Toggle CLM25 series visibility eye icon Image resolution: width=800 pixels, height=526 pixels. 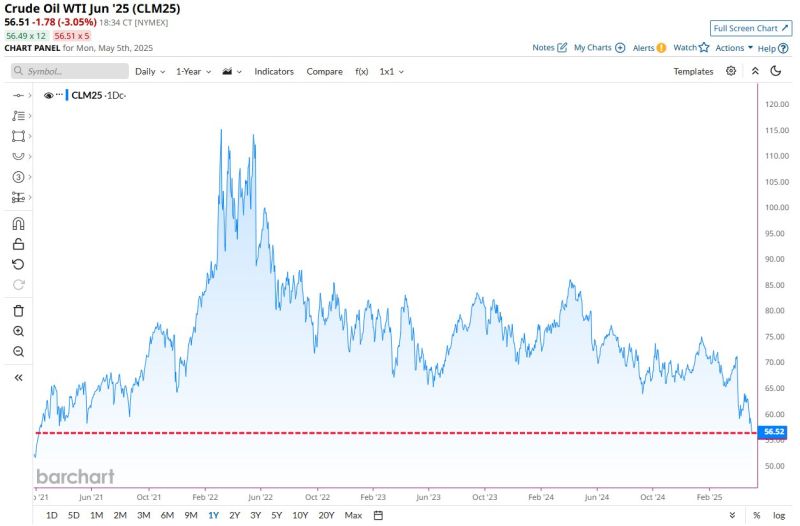[47, 95]
